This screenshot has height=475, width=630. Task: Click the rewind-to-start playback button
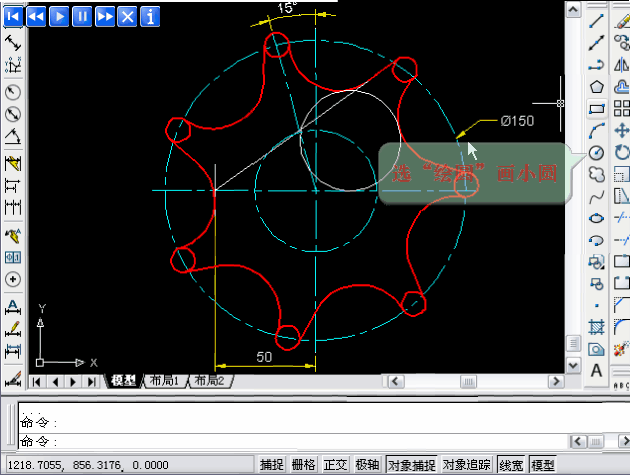[14, 16]
